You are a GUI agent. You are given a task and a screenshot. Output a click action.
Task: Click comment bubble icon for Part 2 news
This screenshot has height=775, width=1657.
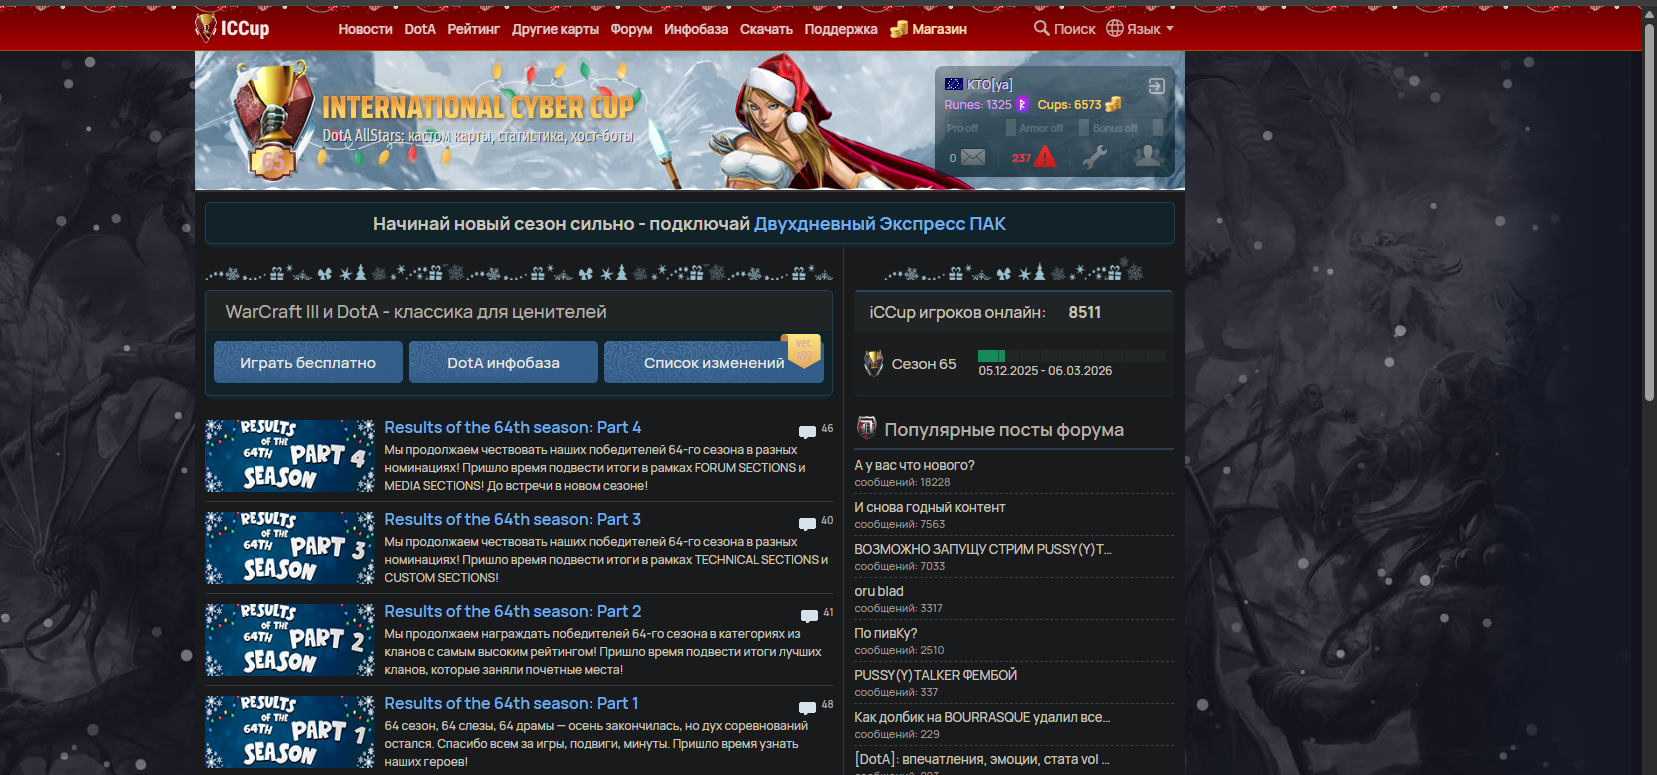(809, 615)
